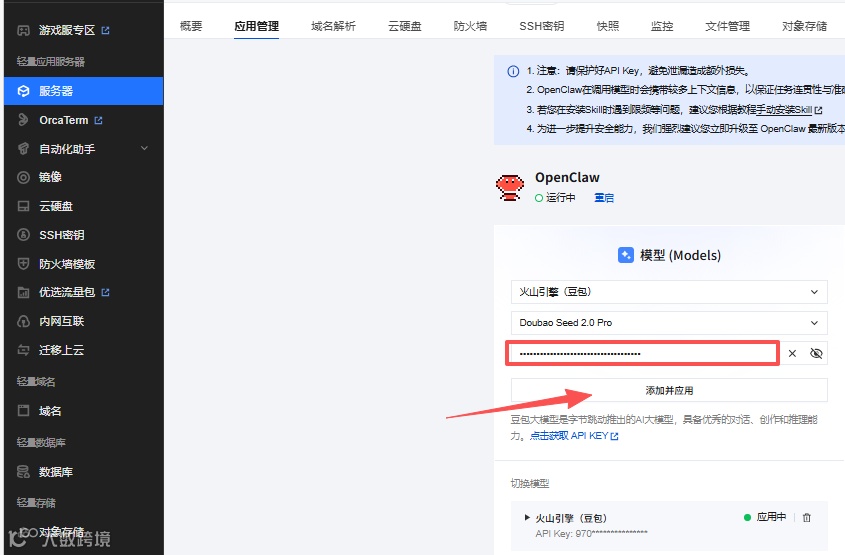Click the 添加并应用 button

point(669,390)
